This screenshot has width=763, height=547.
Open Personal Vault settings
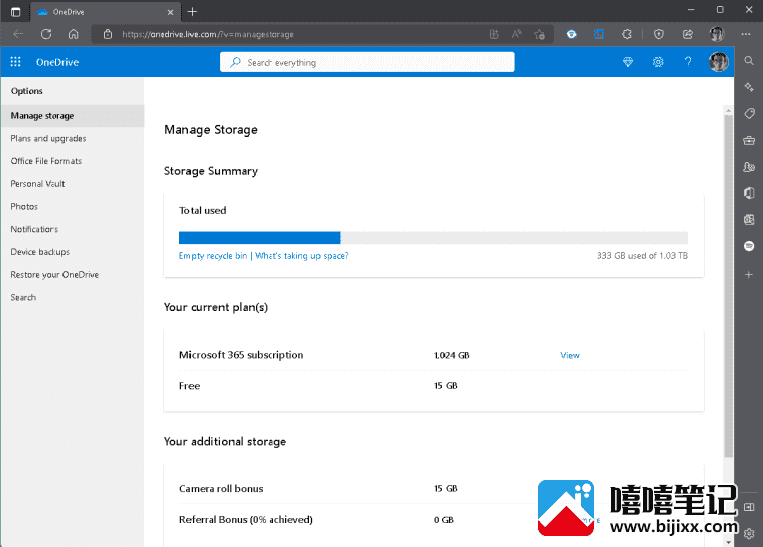(x=37, y=184)
